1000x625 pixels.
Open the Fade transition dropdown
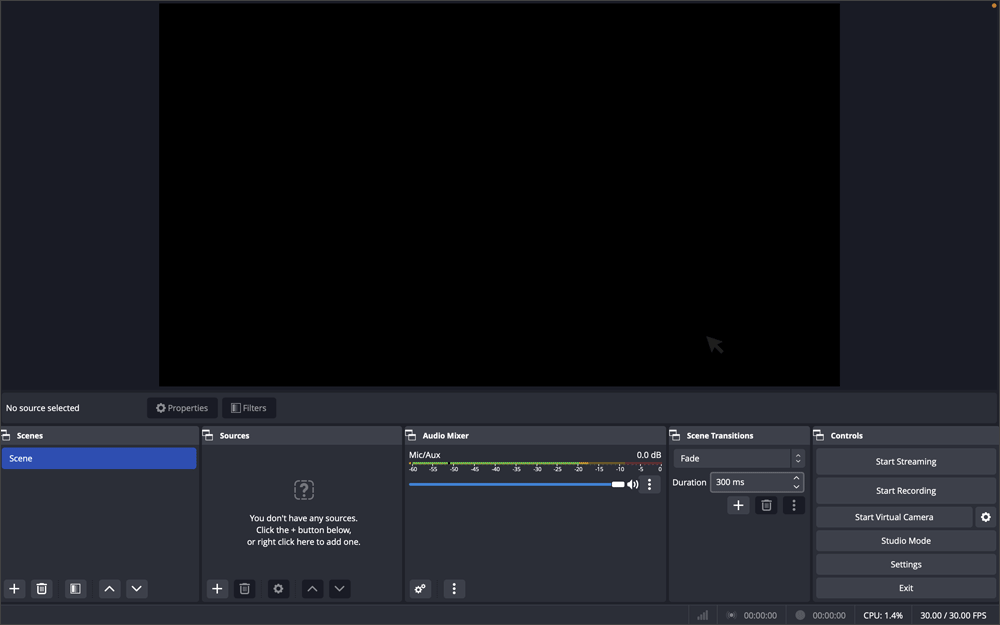coord(733,457)
